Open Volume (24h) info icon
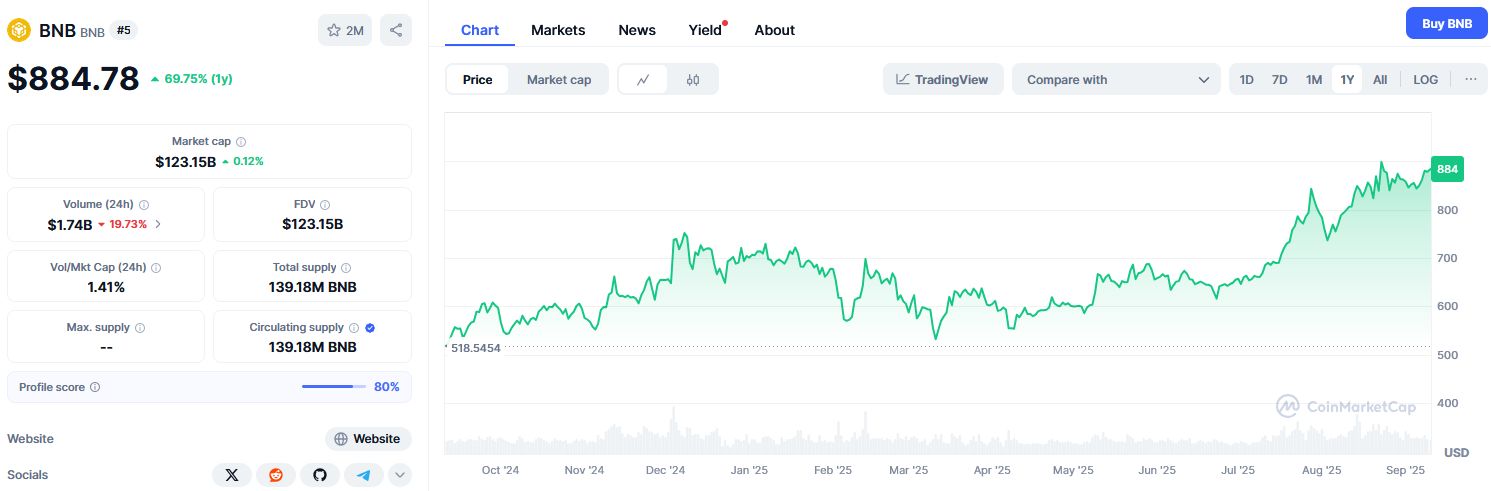 144,204
